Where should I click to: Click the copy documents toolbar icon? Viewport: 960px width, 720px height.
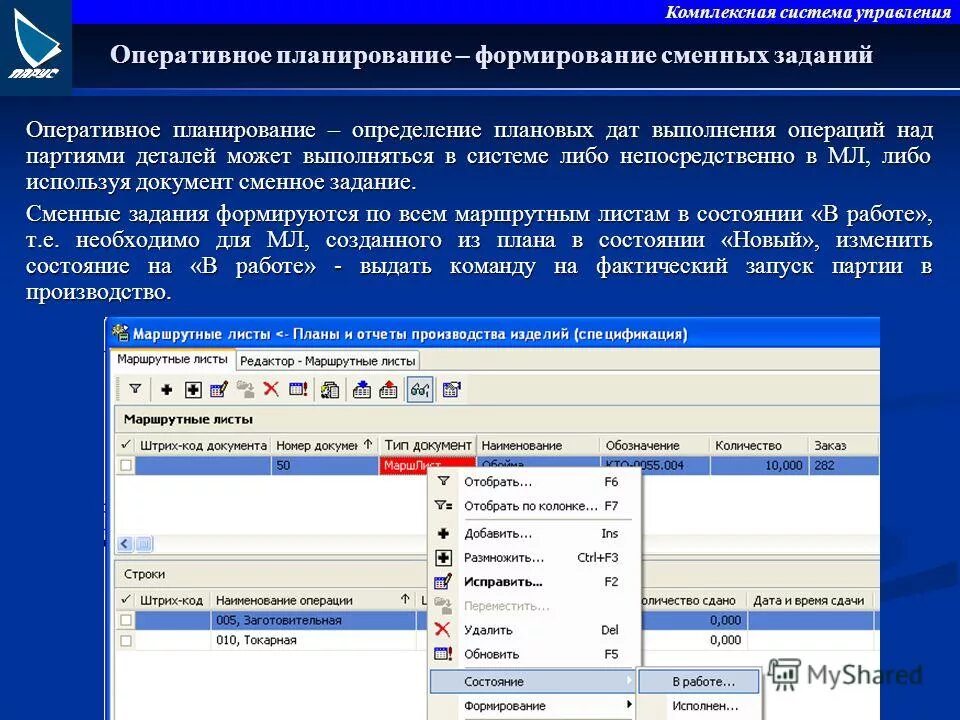[x=327, y=390]
